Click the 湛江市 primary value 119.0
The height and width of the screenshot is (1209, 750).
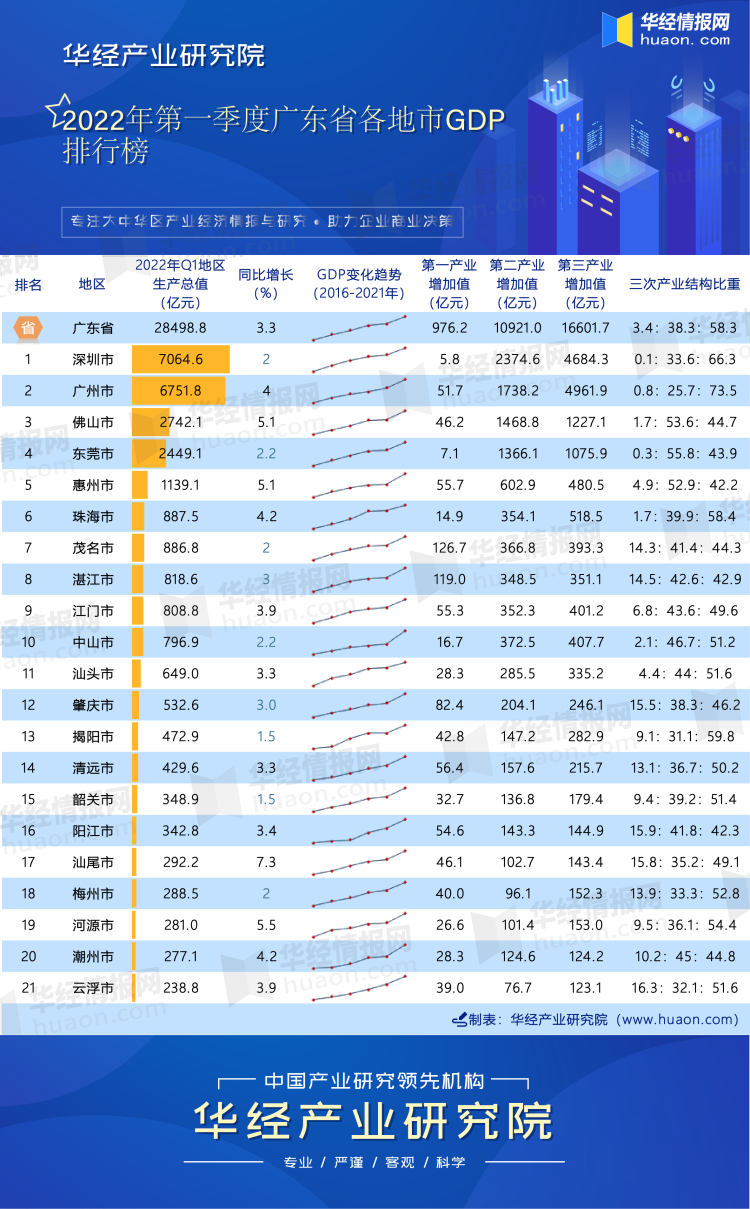pos(449,579)
